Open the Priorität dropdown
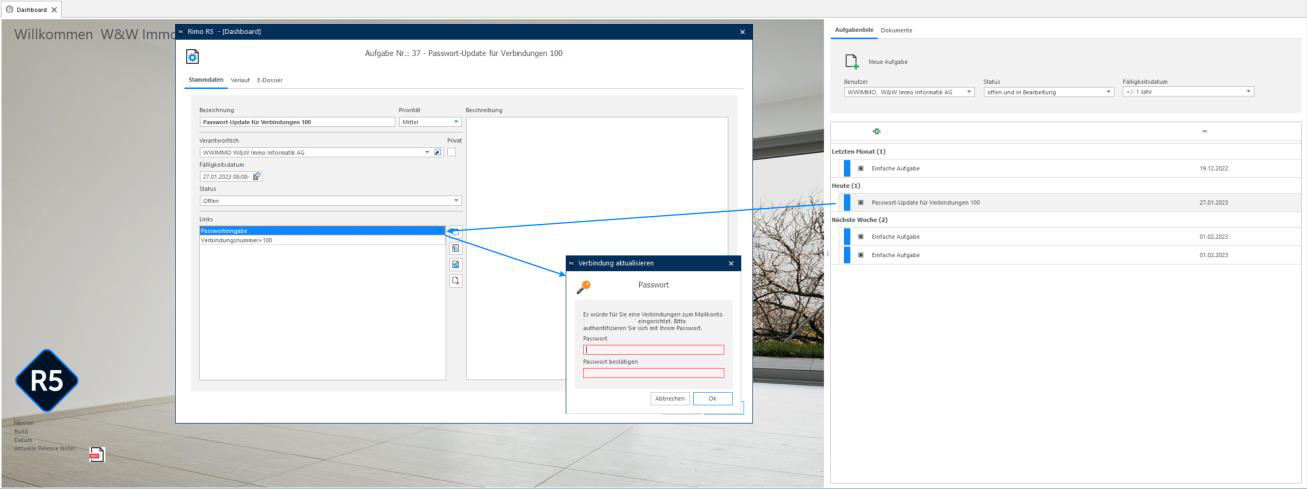The height and width of the screenshot is (489, 1307). point(456,122)
